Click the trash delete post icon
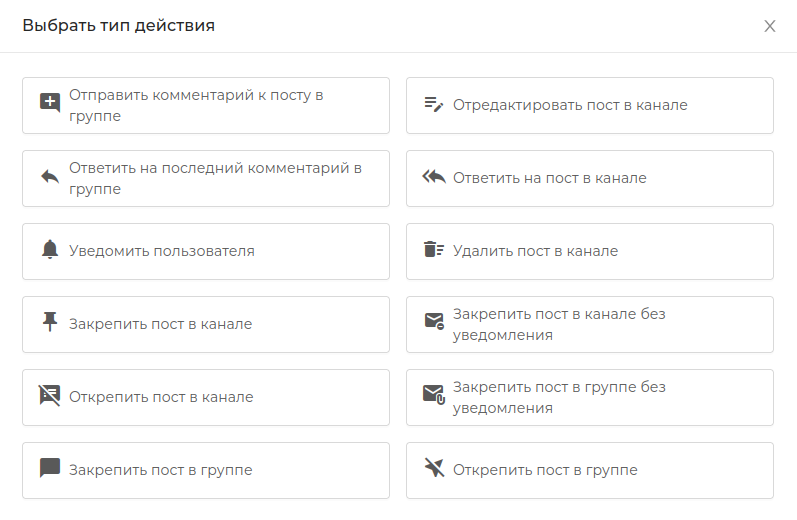The height and width of the screenshot is (520, 797). pos(434,250)
